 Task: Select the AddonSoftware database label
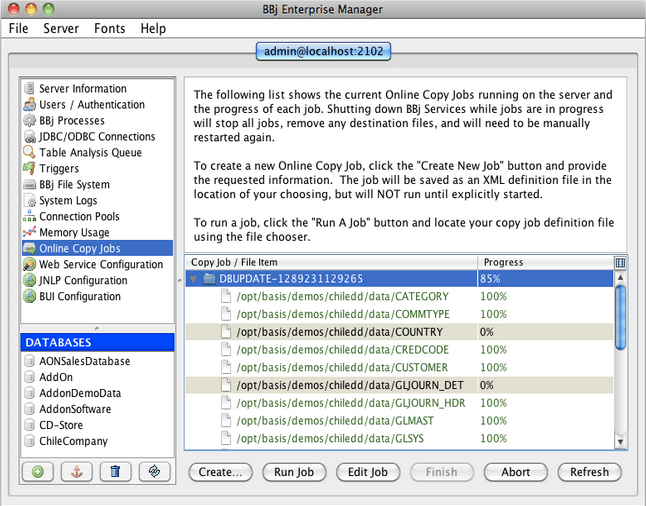[75, 409]
